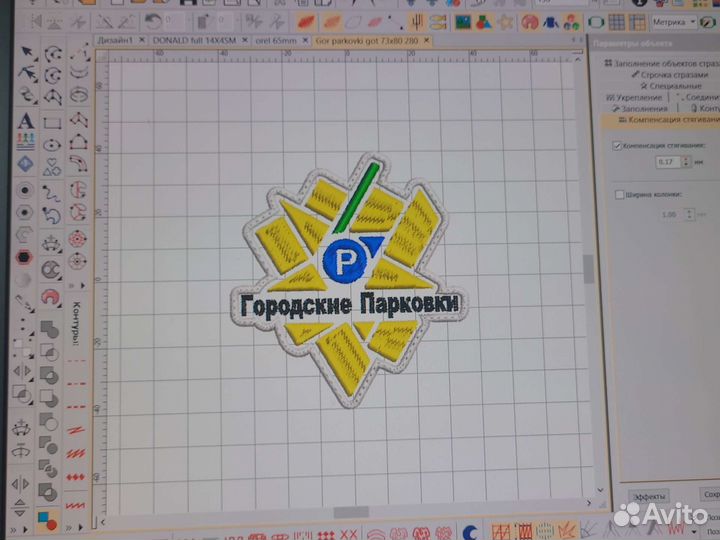Select the Rectangle digitizing tool
The width and height of the screenshot is (720, 540).
[52, 123]
